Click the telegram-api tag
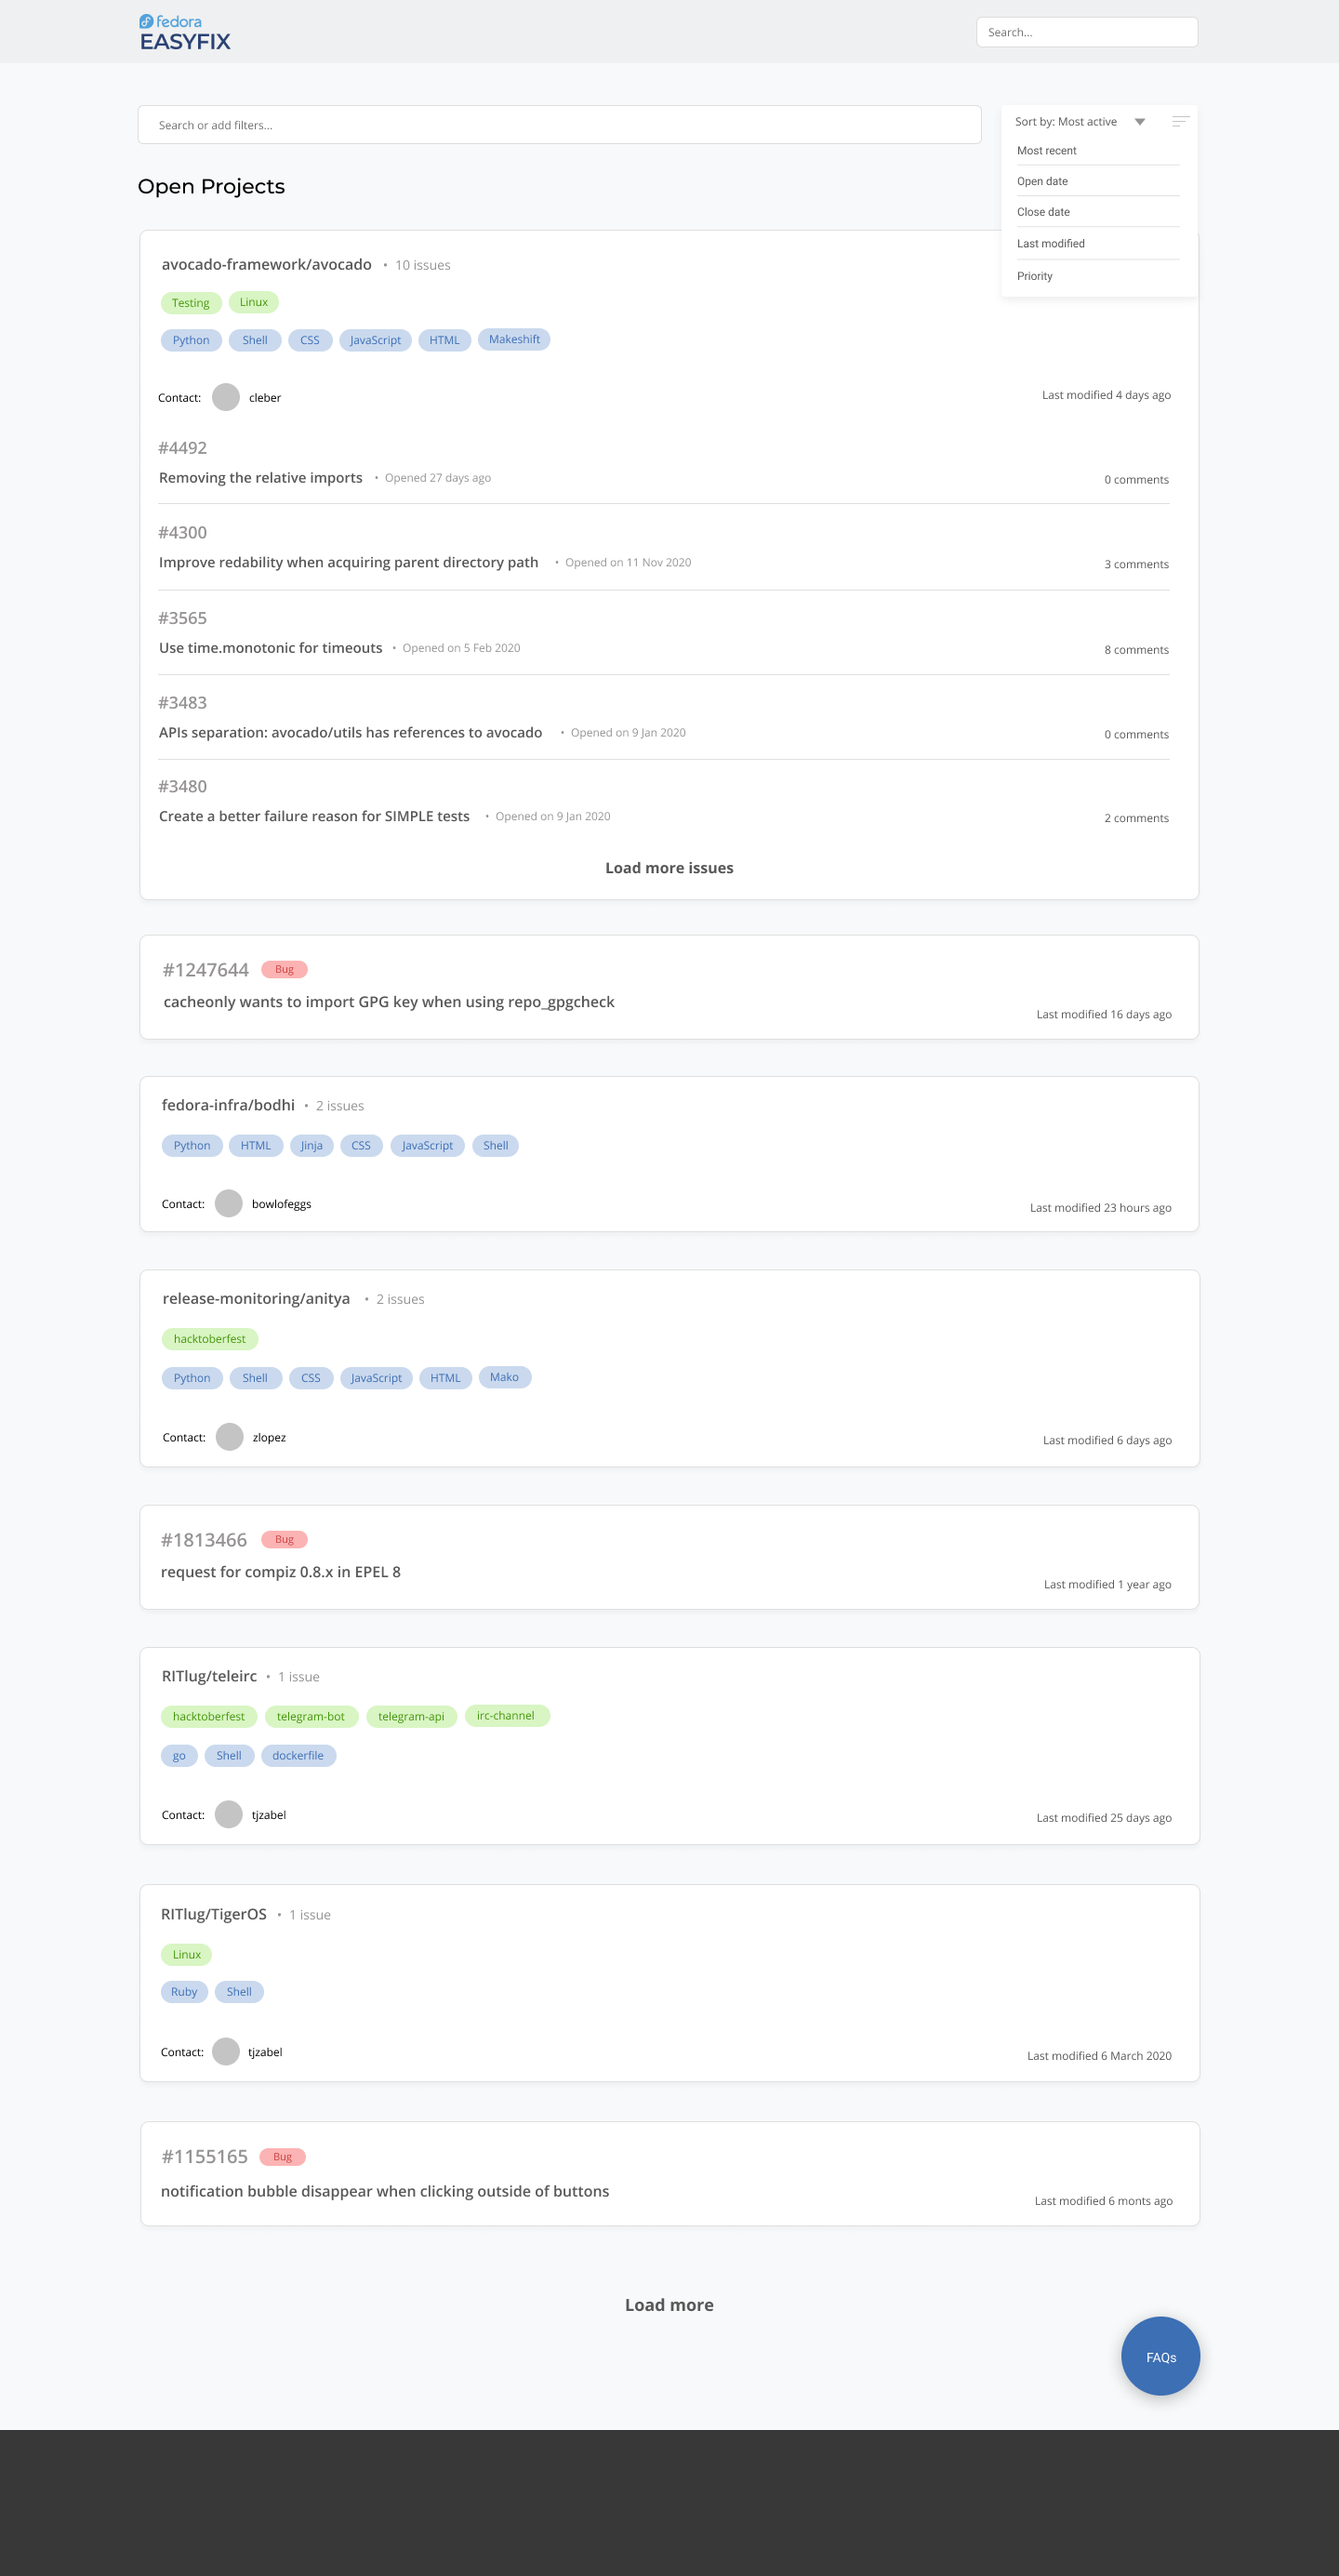Viewport: 1339px width, 2576px height. [411, 1716]
